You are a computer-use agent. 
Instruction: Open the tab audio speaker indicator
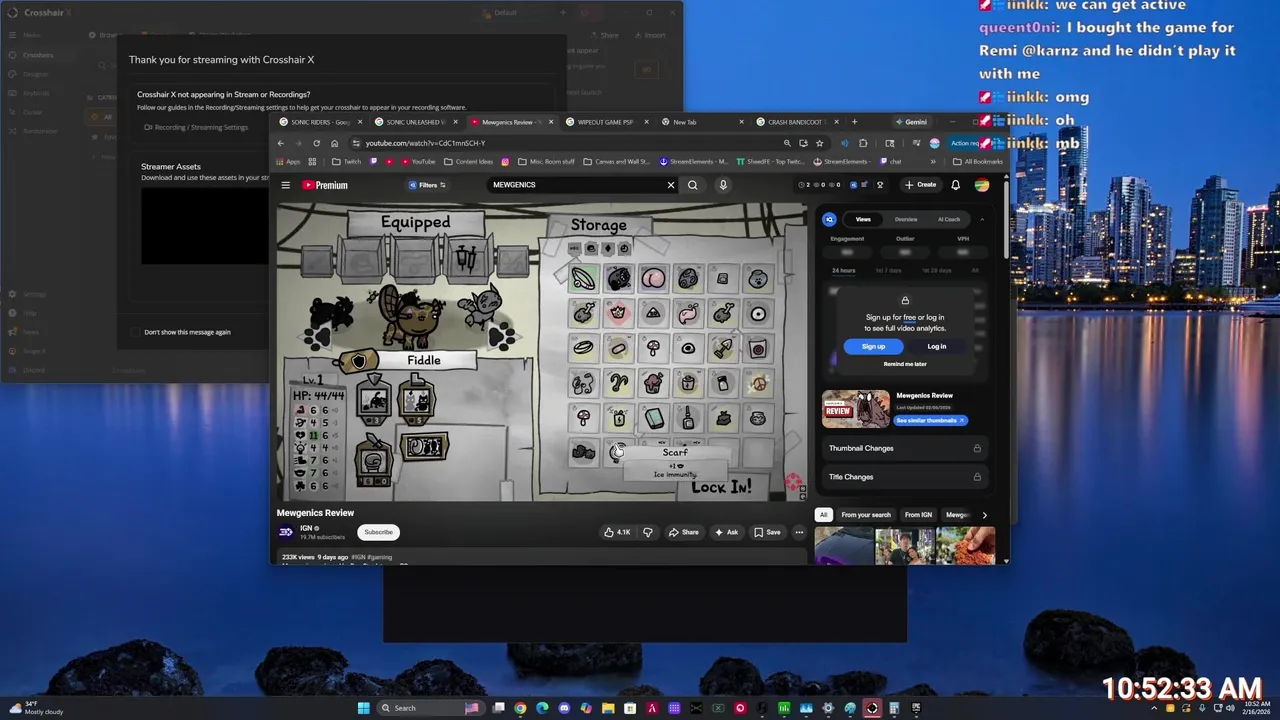[844, 143]
